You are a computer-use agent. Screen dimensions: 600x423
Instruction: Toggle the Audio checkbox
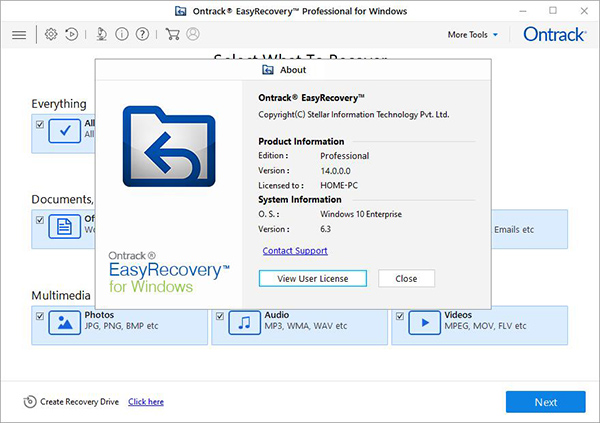pos(220,316)
